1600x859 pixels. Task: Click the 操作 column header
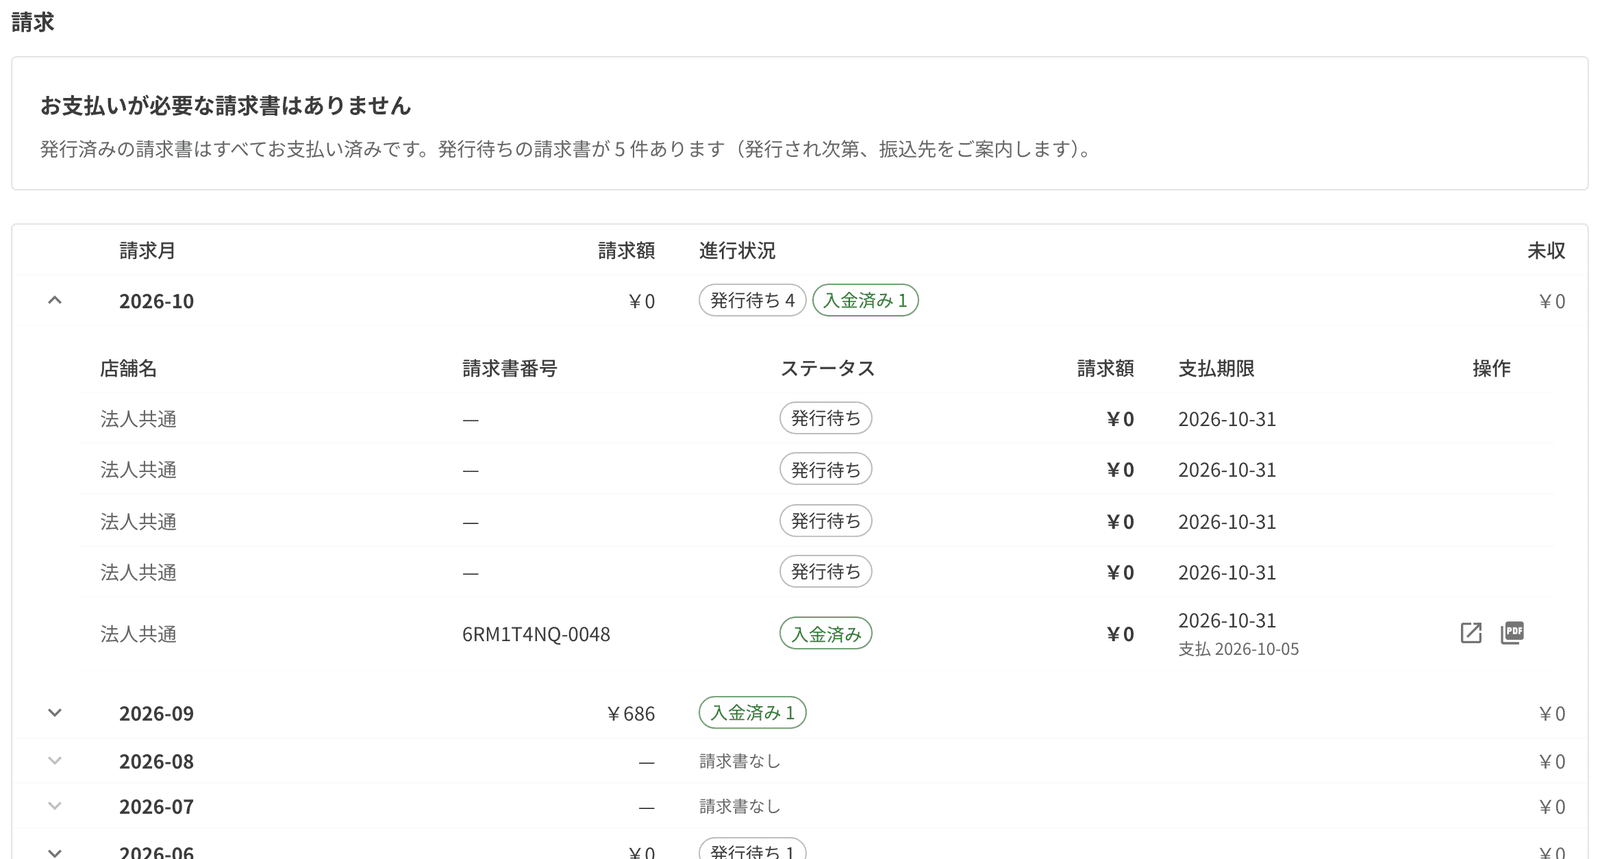(1491, 368)
